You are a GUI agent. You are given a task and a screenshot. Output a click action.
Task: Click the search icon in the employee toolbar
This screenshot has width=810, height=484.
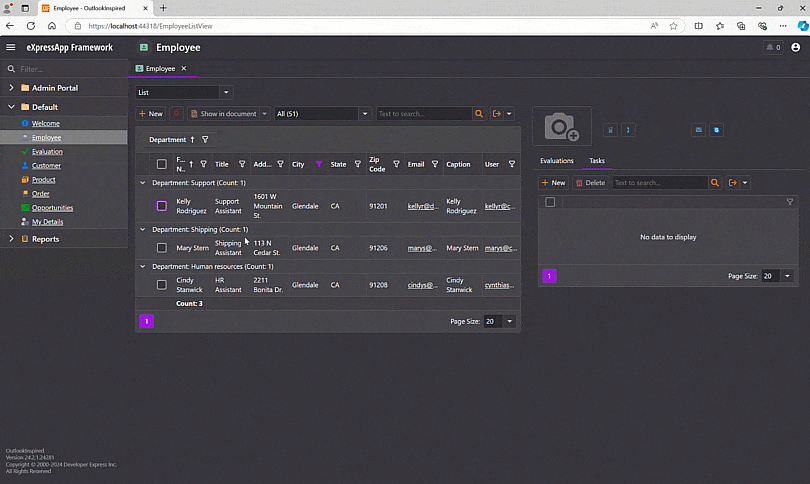pyautogui.click(x=479, y=114)
